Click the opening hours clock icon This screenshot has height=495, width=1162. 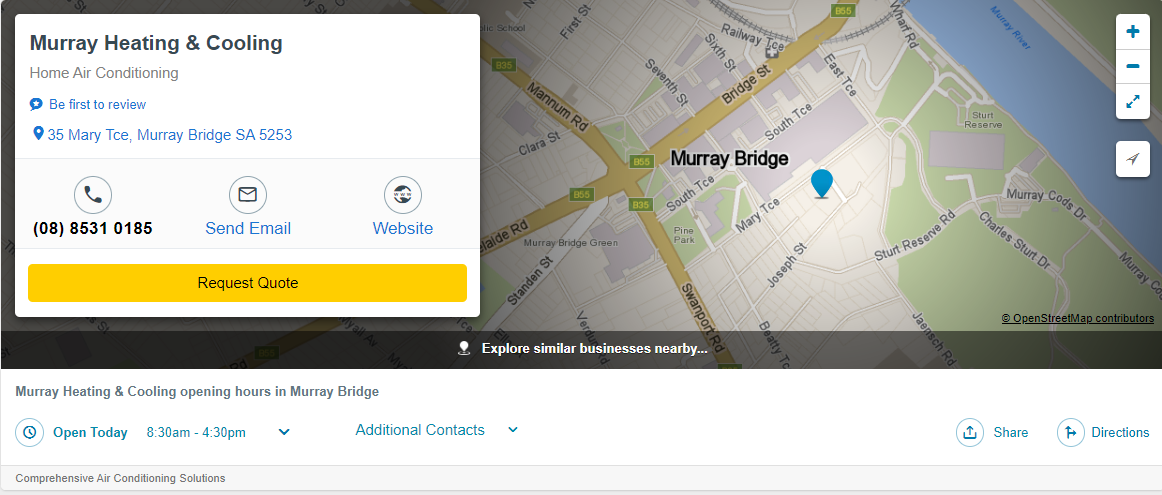point(30,433)
